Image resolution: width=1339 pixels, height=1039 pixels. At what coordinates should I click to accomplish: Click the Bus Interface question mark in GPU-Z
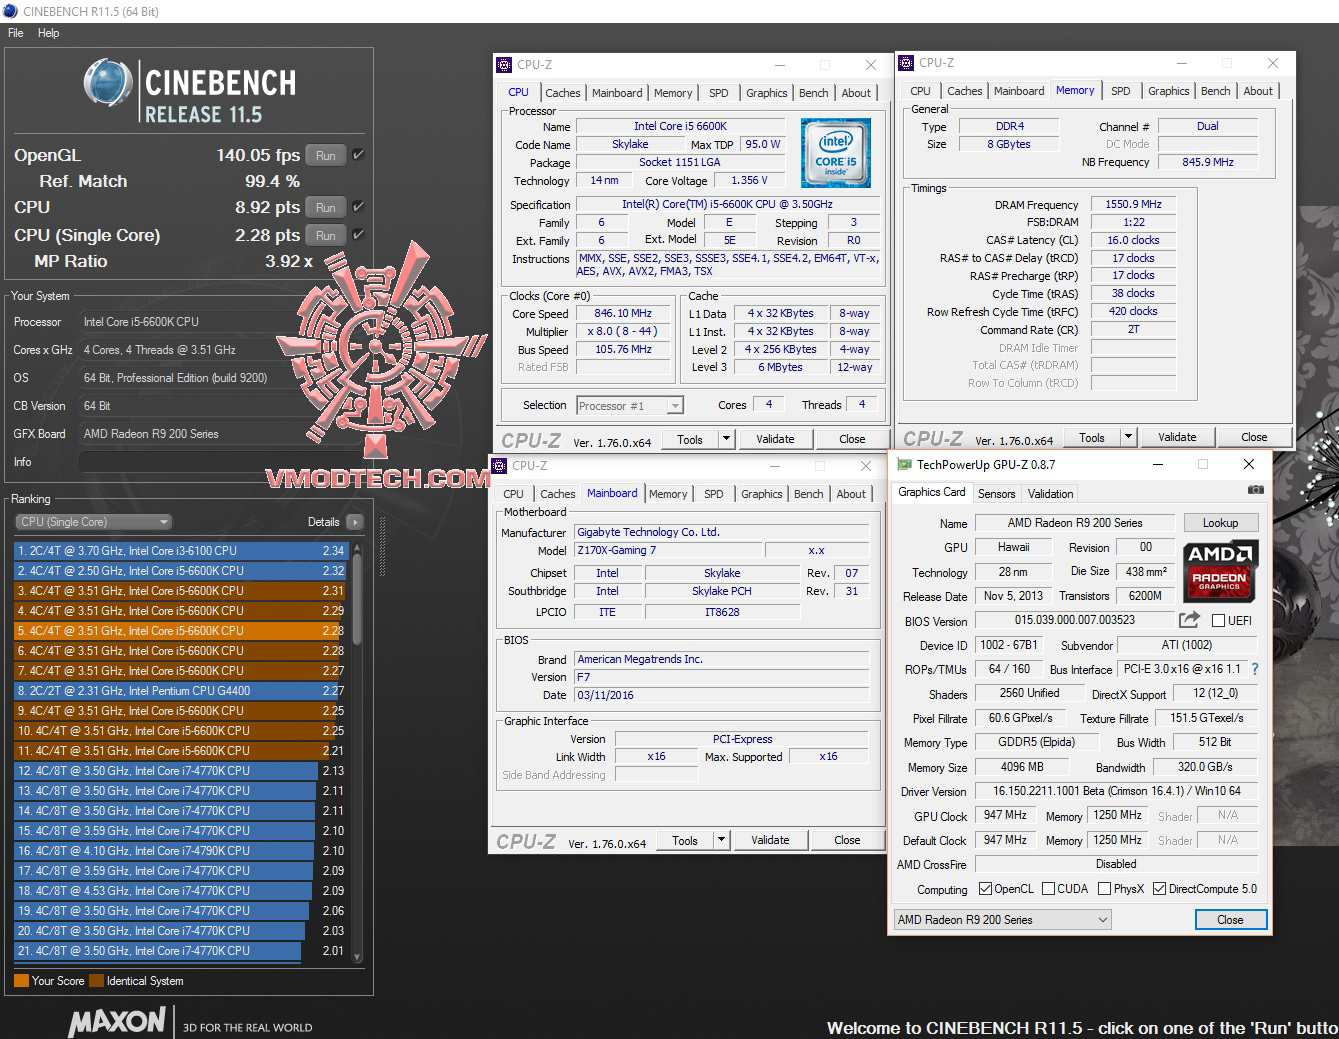[x=1255, y=669]
